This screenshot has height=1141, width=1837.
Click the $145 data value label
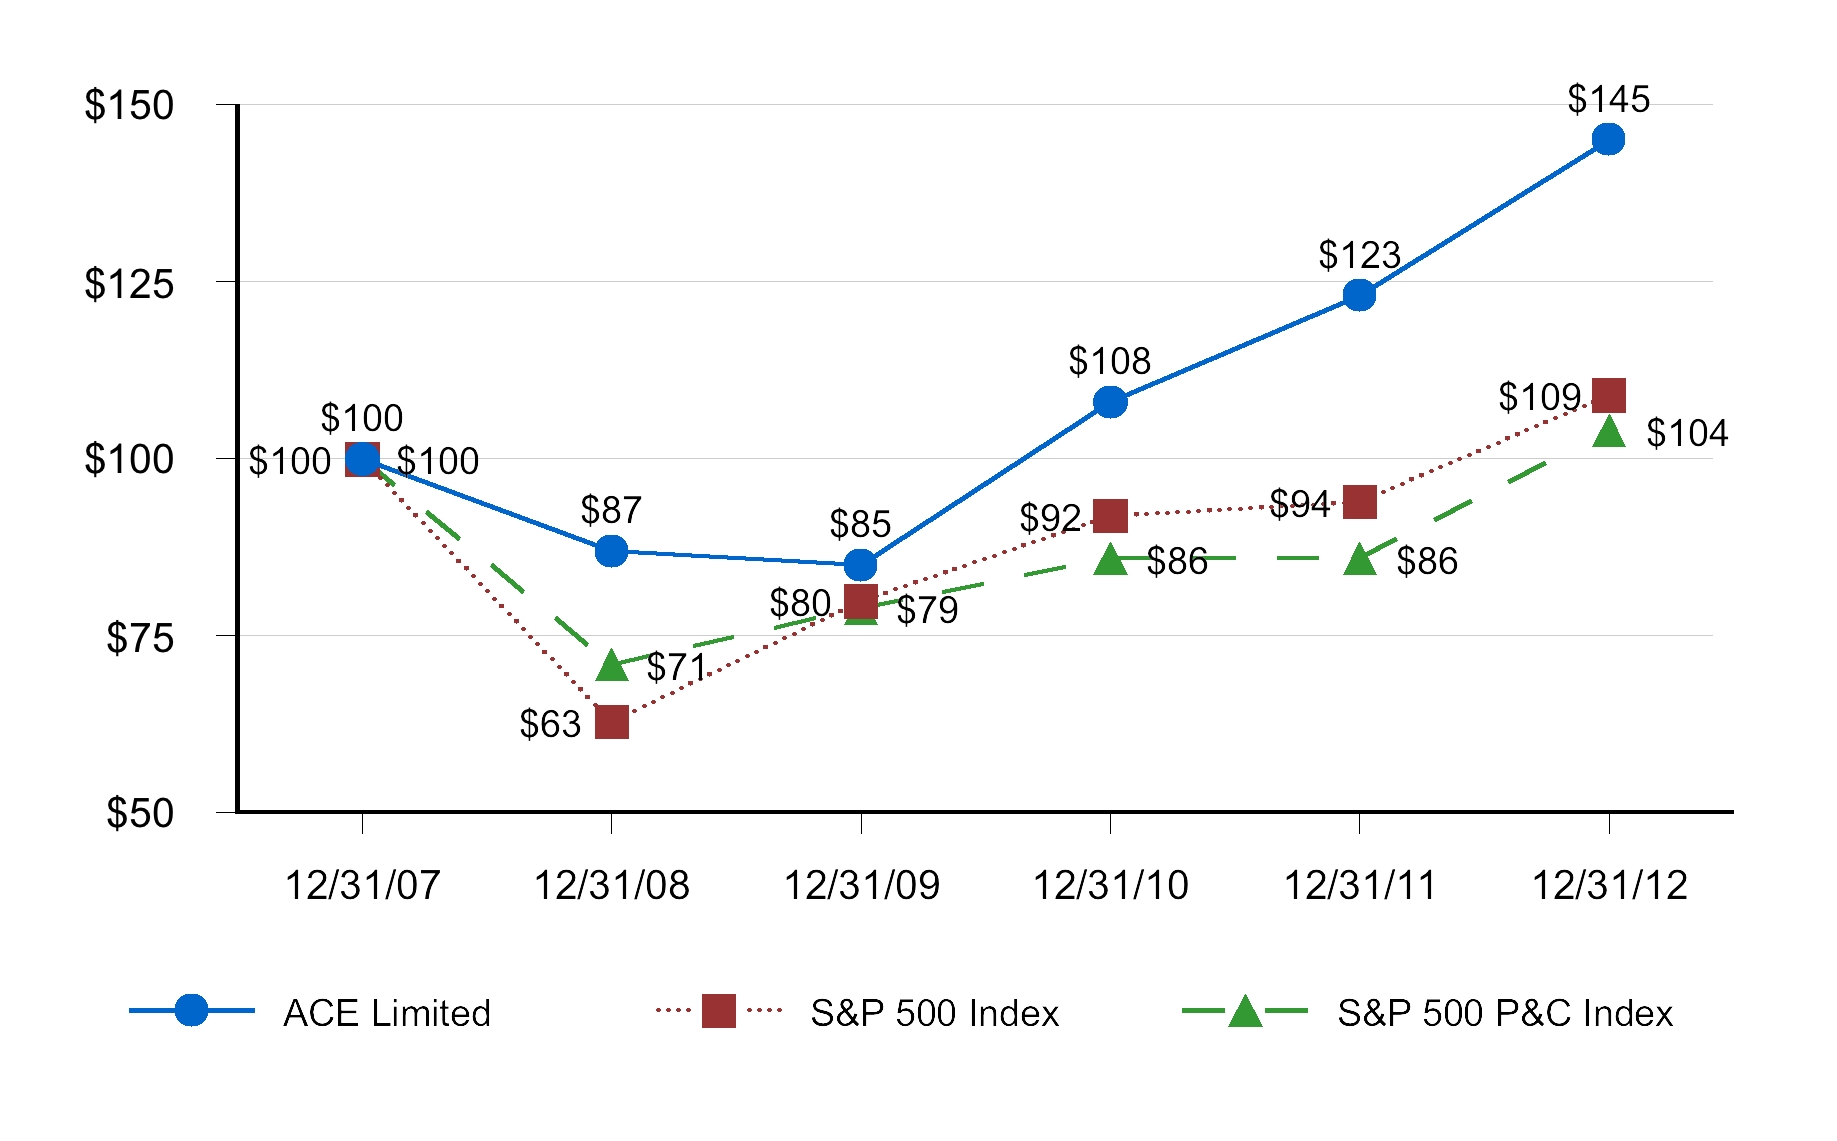(1608, 99)
